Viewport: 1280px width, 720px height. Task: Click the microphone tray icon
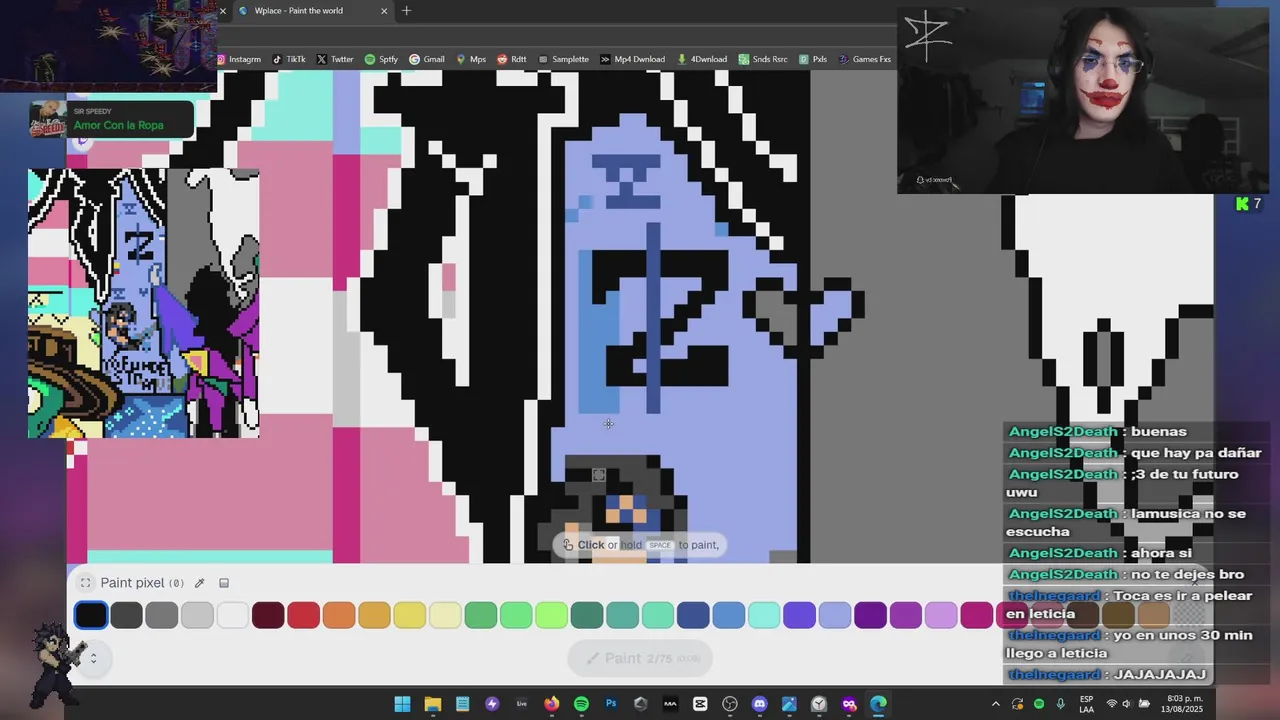point(1061,704)
